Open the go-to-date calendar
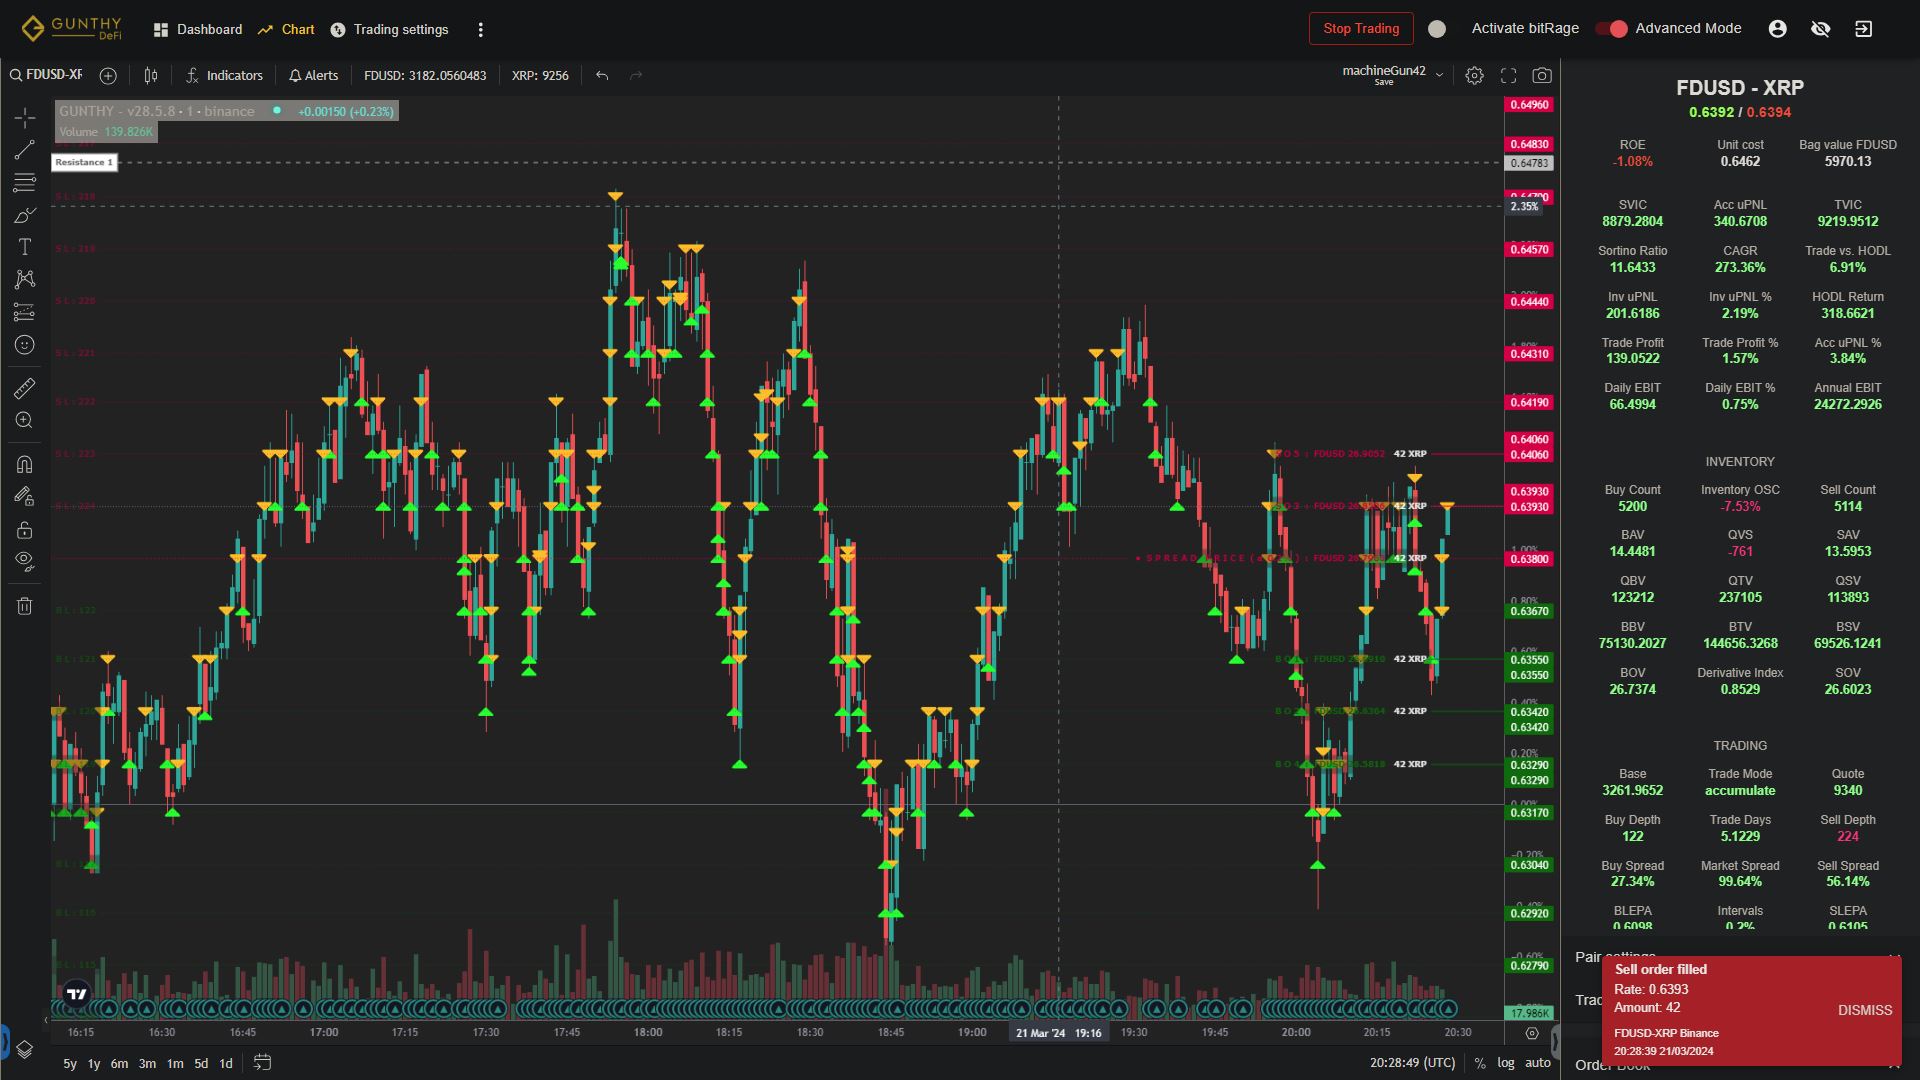This screenshot has width=1920, height=1080. tap(262, 1062)
